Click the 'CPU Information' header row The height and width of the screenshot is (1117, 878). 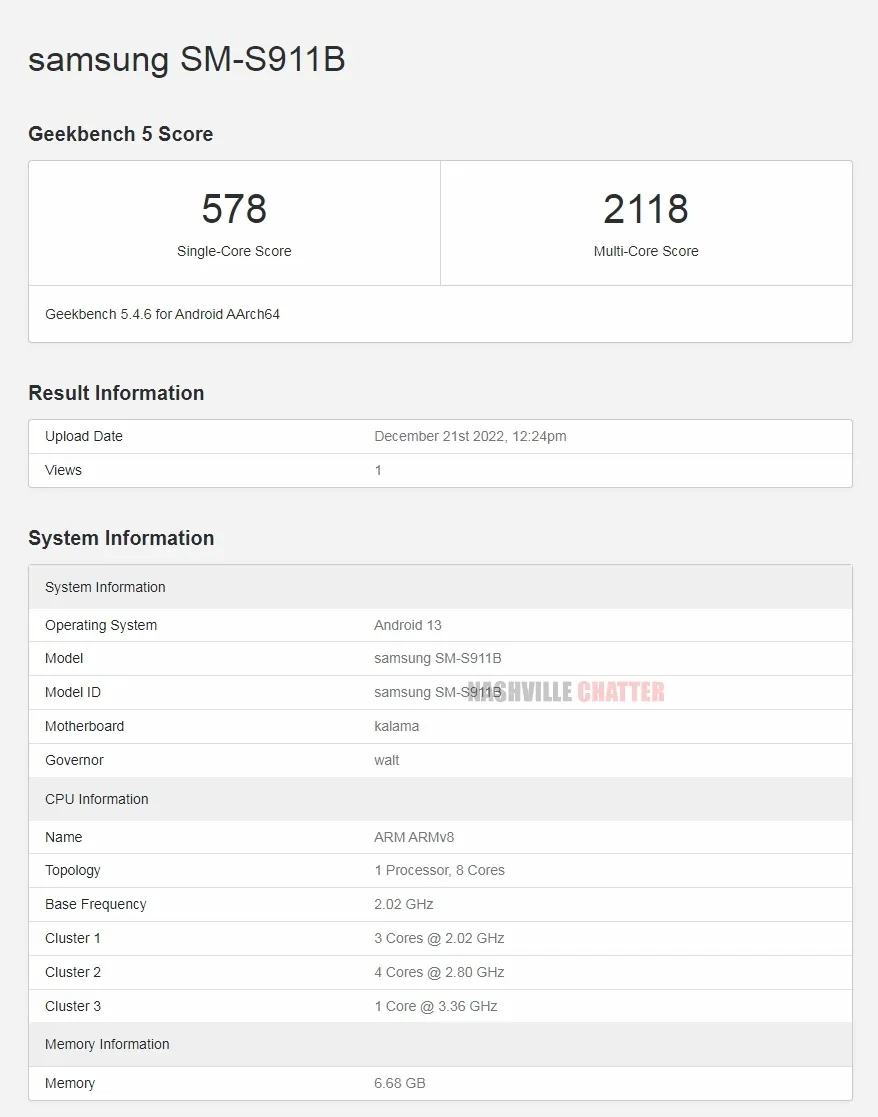pyautogui.click(x=440, y=799)
